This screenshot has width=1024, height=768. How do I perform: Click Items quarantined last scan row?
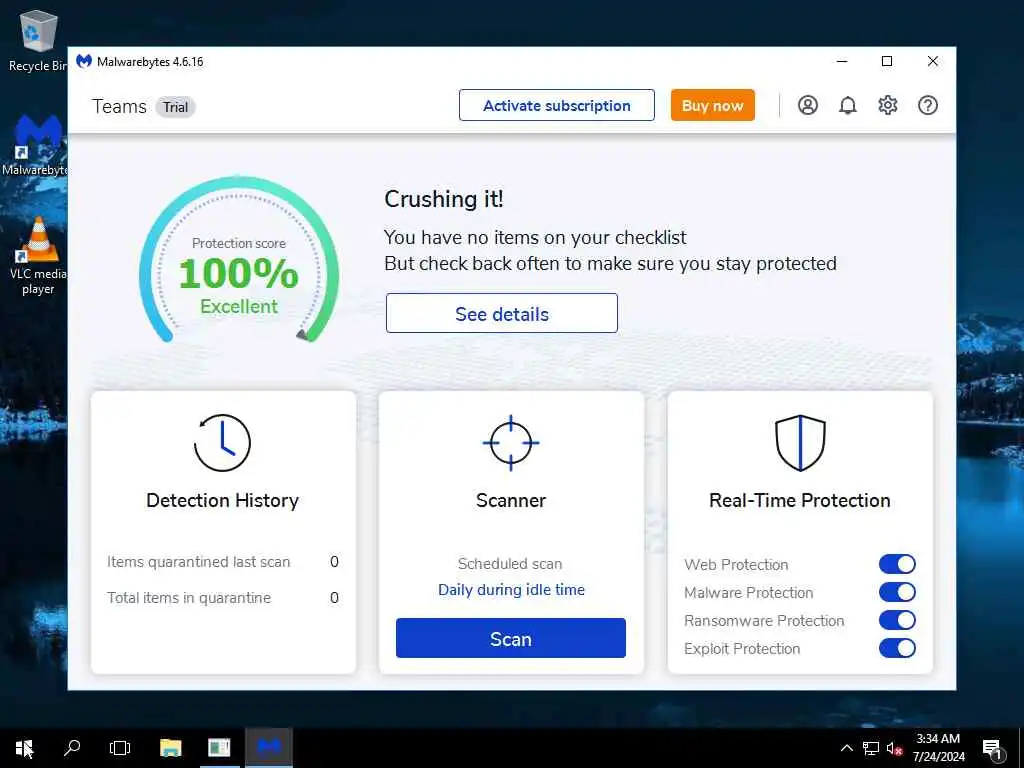[223, 562]
